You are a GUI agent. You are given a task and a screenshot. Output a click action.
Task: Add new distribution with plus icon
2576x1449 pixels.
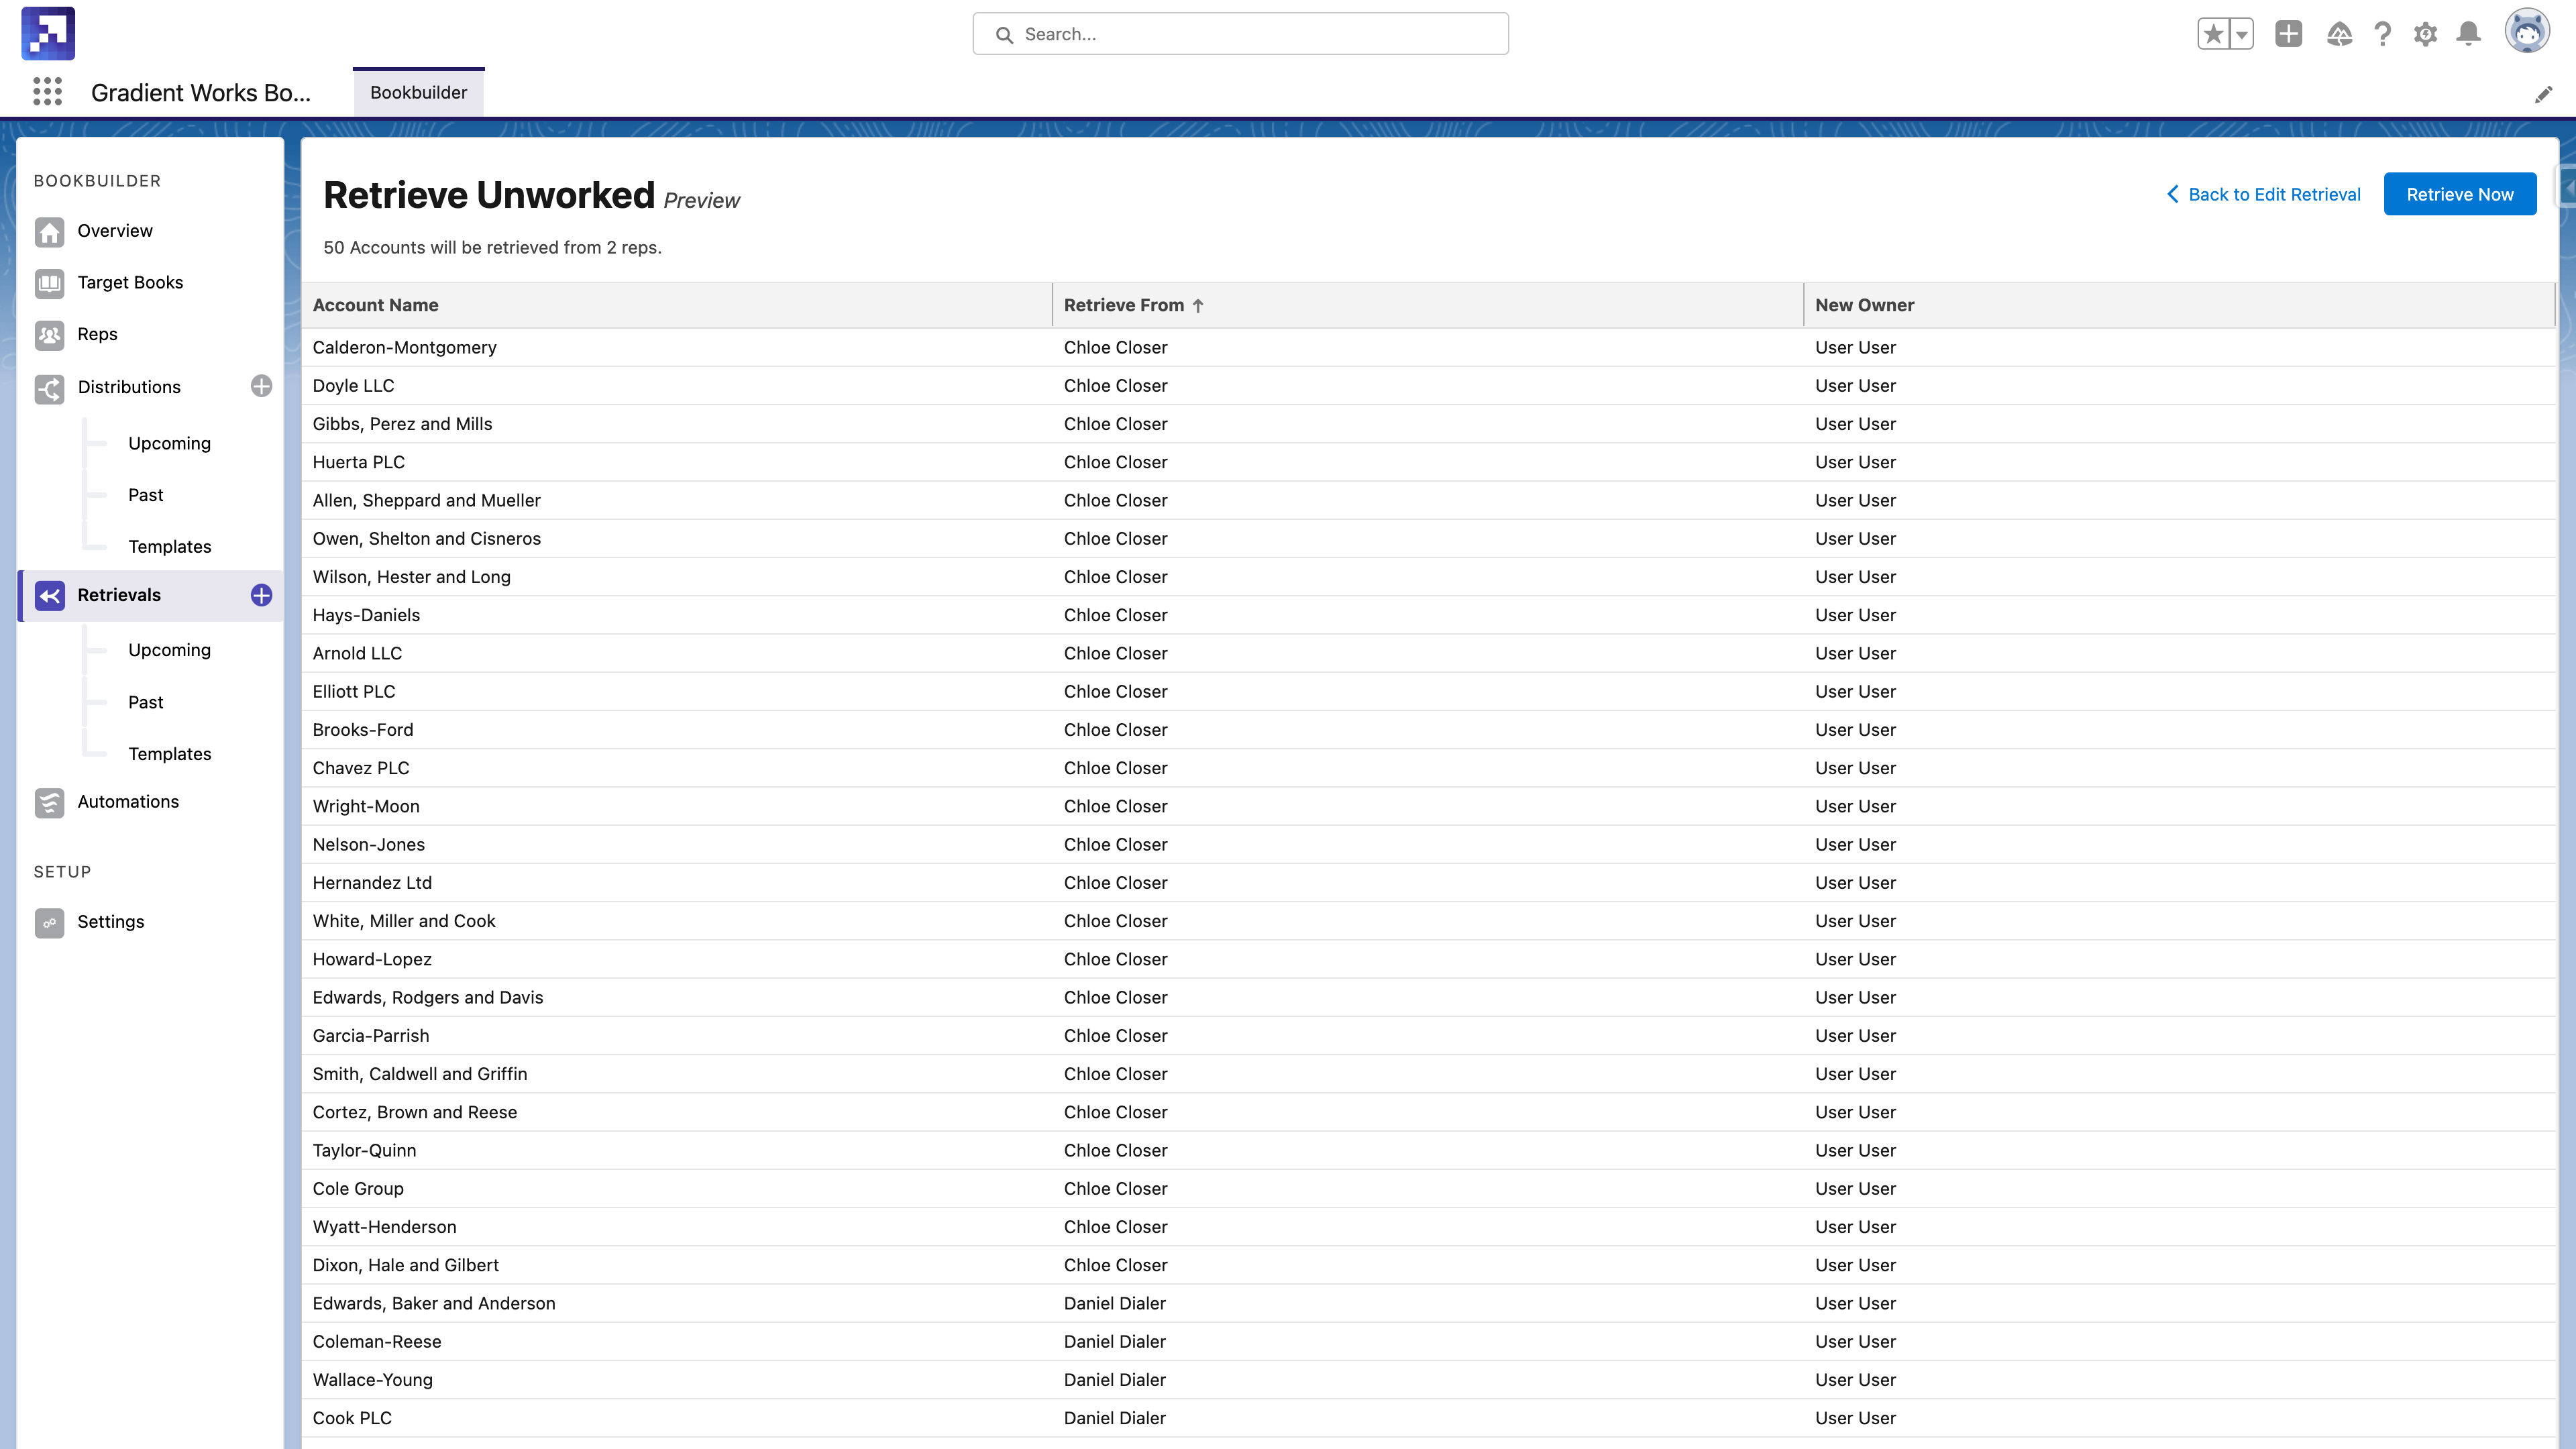[x=261, y=386]
